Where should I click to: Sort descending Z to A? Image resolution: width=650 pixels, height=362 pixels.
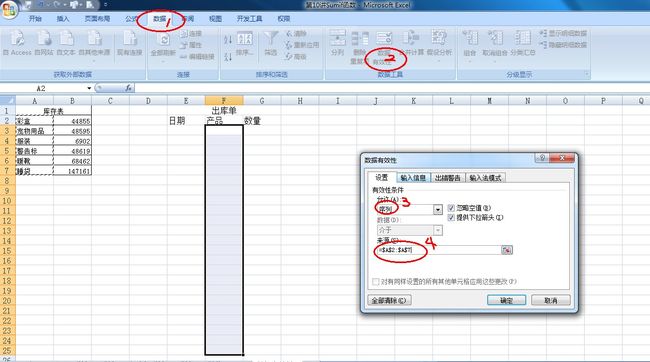(228, 57)
